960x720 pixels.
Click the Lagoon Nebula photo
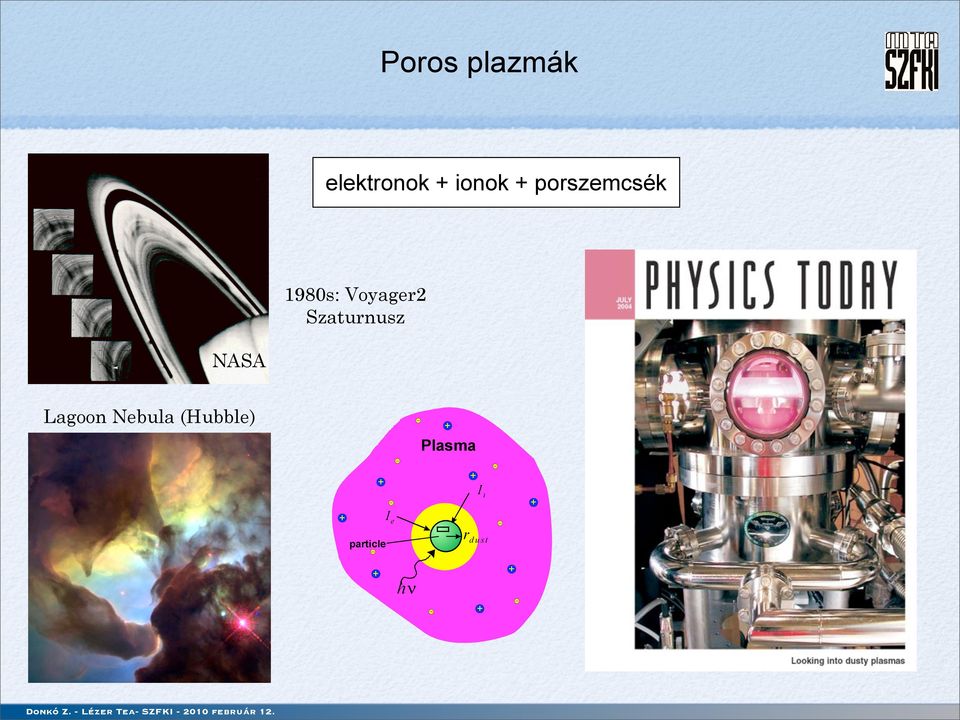(x=149, y=558)
